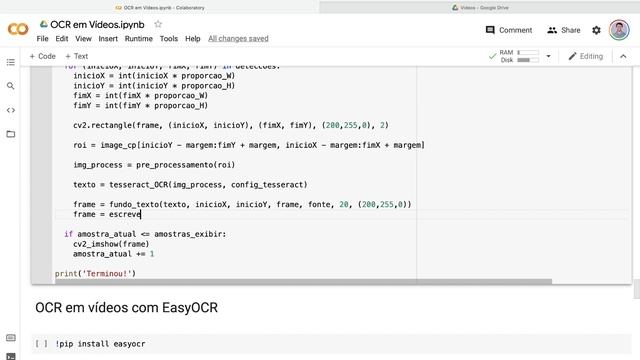The width and height of the screenshot is (640, 360).
Task: Open the code snippets panel
Action: coord(11,110)
